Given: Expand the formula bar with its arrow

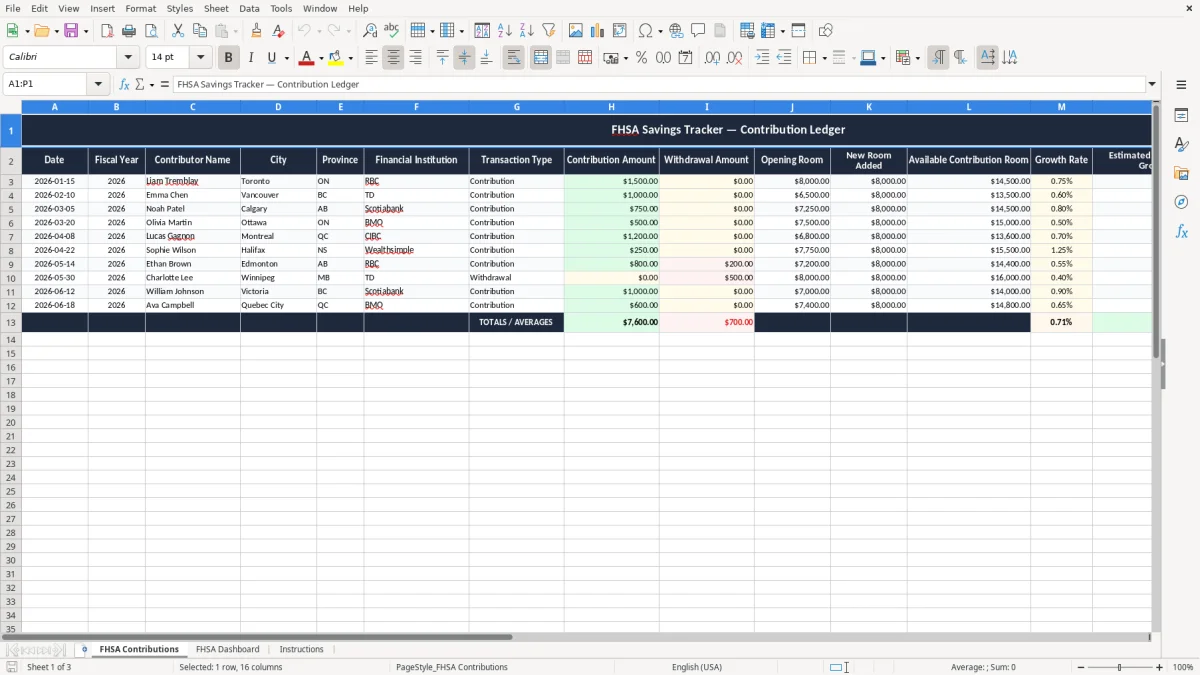Looking at the screenshot, I should point(1152,84).
